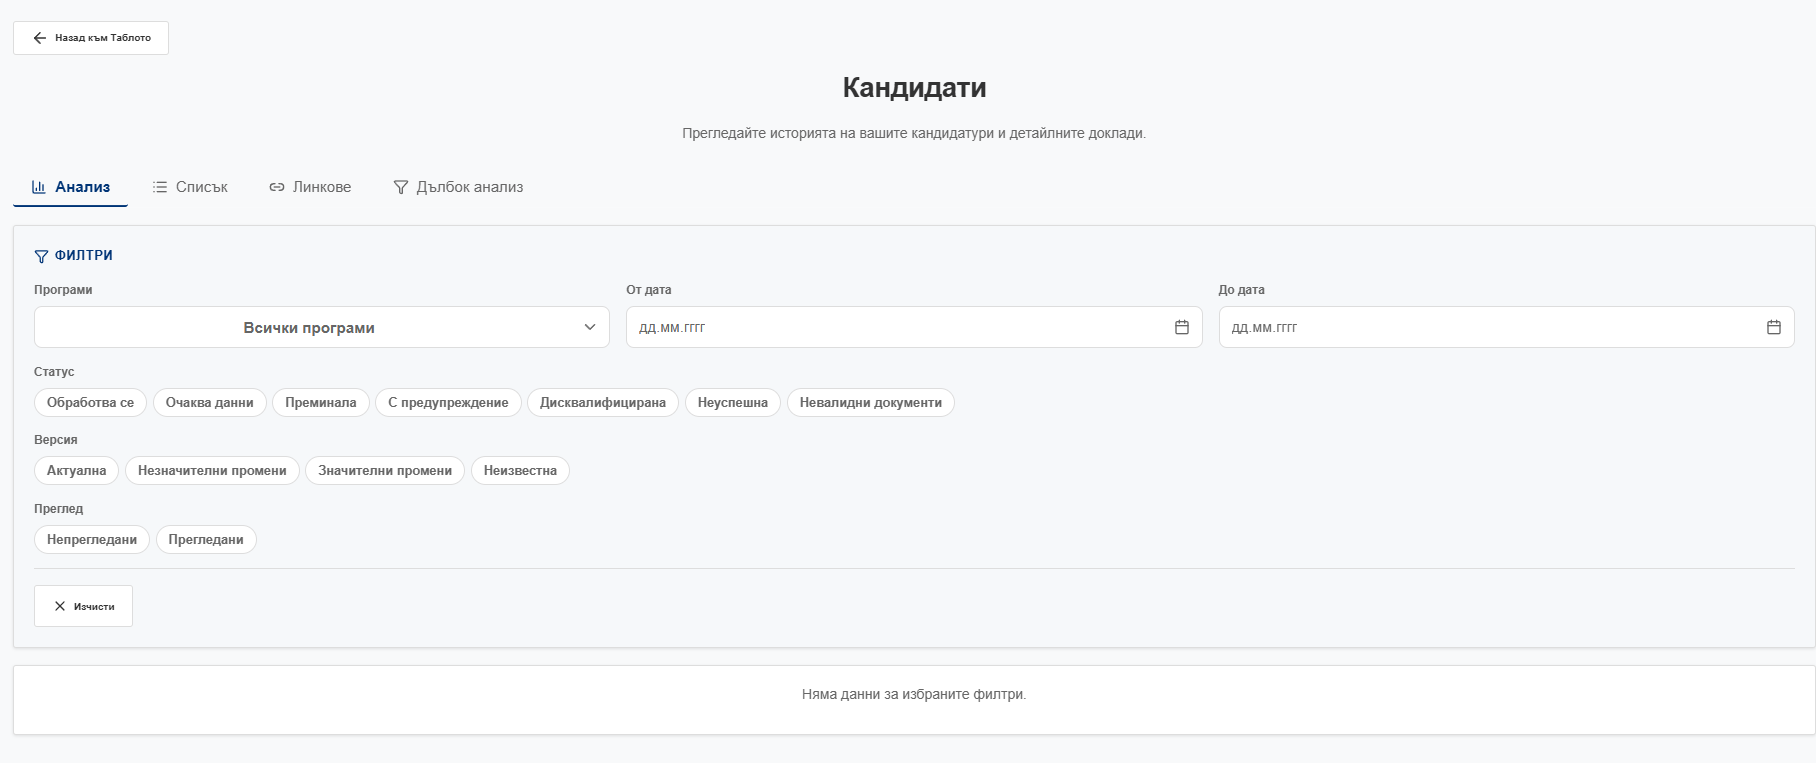
Task: Toggle the 'Невалидни документи' status chip
Action: pyautogui.click(x=871, y=403)
